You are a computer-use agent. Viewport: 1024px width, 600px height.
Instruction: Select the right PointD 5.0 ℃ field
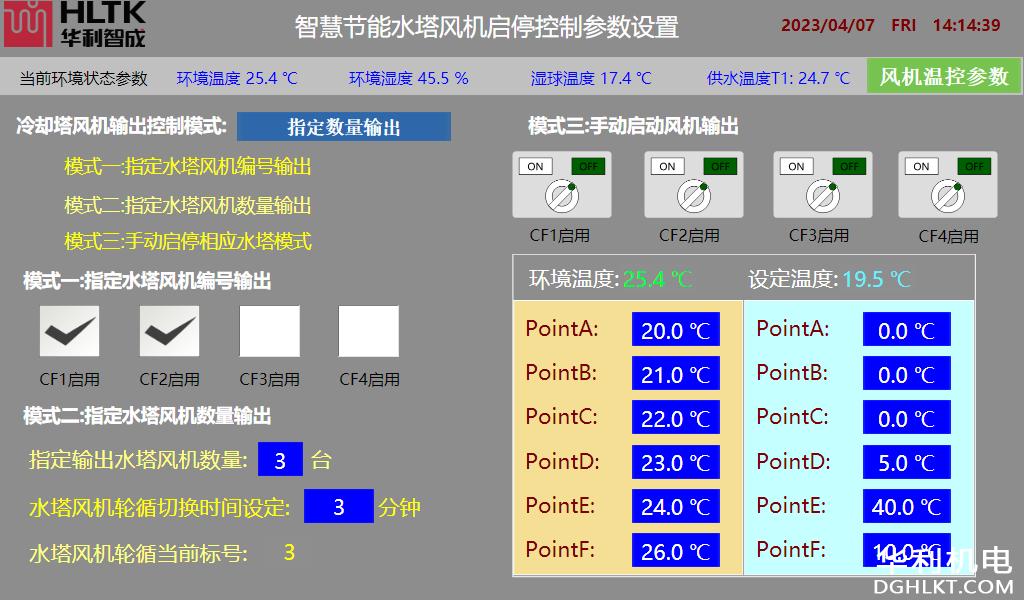pyautogui.click(x=906, y=463)
